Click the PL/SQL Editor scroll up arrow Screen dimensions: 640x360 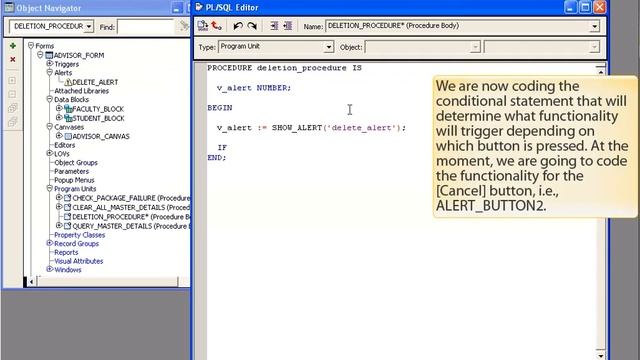point(600,71)
